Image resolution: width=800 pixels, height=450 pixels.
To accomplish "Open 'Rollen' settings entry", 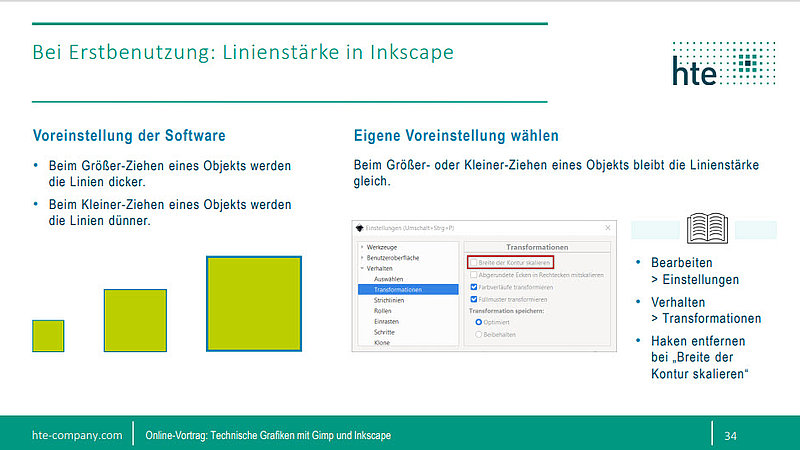I will click(383, 311).
